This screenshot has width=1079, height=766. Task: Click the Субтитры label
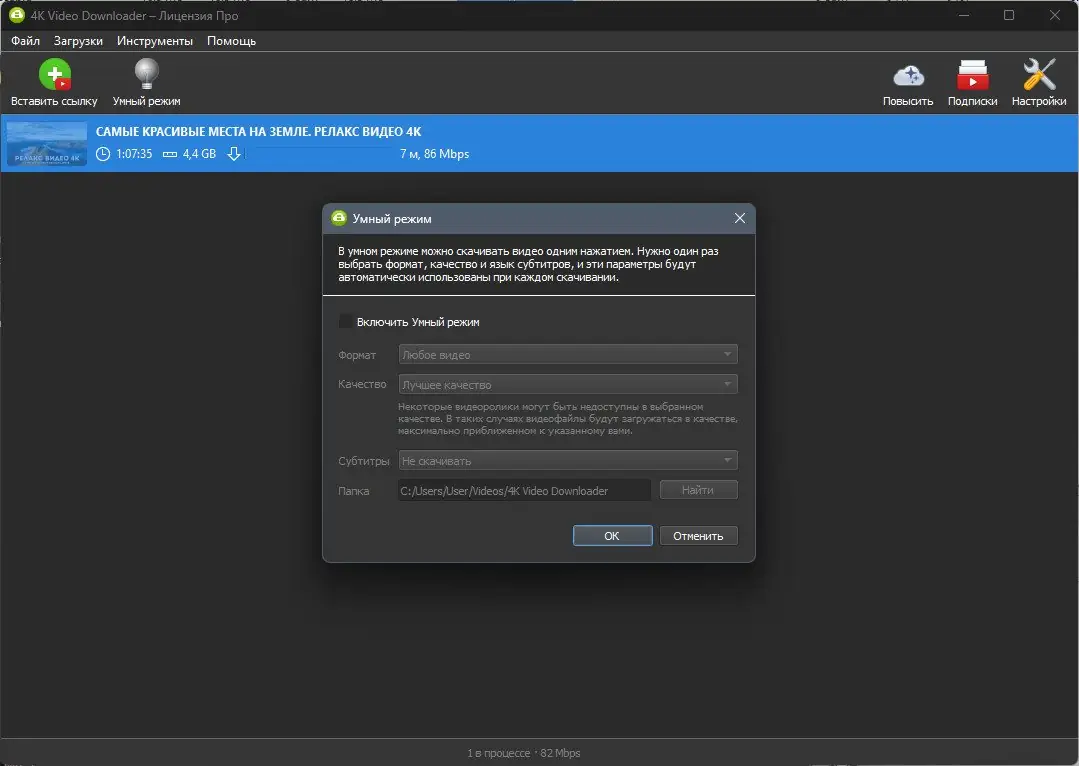click(364, 461)
